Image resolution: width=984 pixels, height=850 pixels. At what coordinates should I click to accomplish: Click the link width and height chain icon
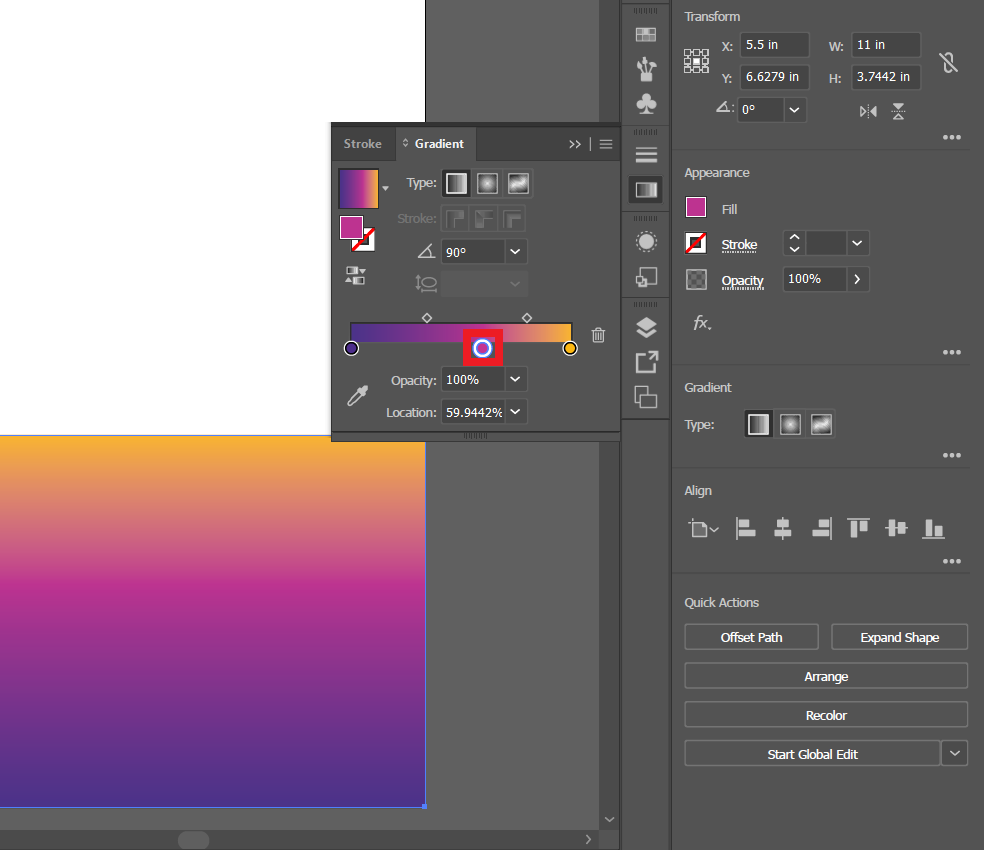pyautogui.click(x=948, y=62)
